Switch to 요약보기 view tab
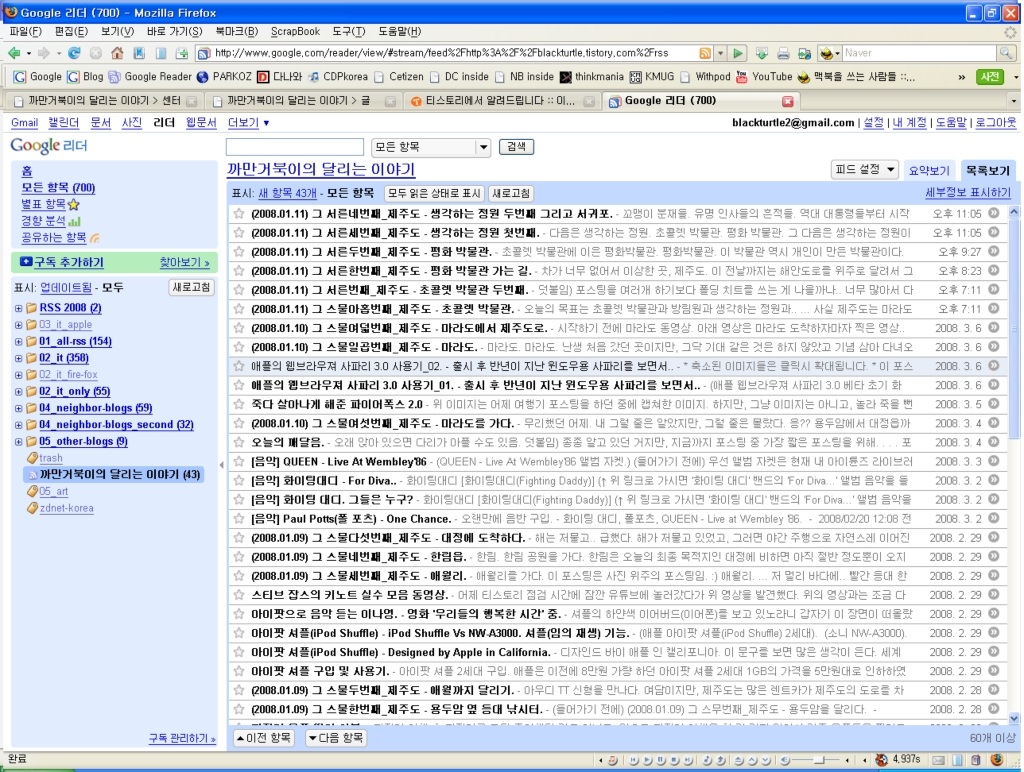Viewport: 1024px width, 772px height. tap(929, 170)
